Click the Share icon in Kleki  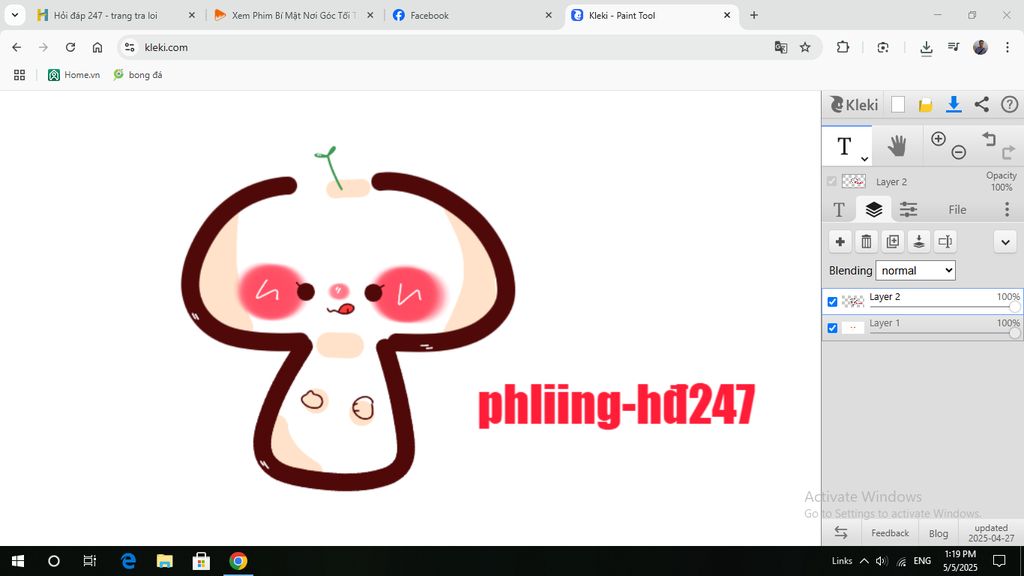tap(982, 104)
